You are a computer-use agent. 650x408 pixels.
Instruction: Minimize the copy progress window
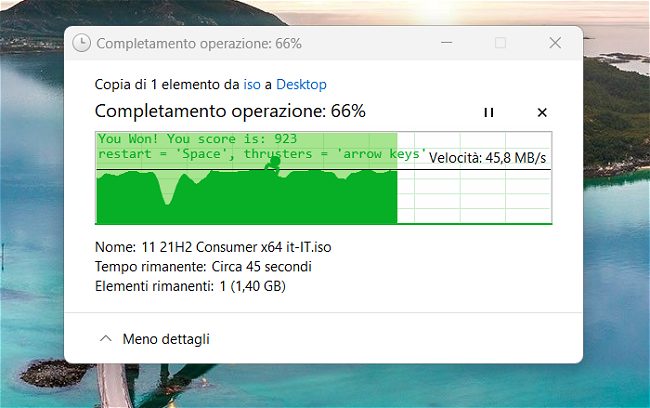pos(446,43)
